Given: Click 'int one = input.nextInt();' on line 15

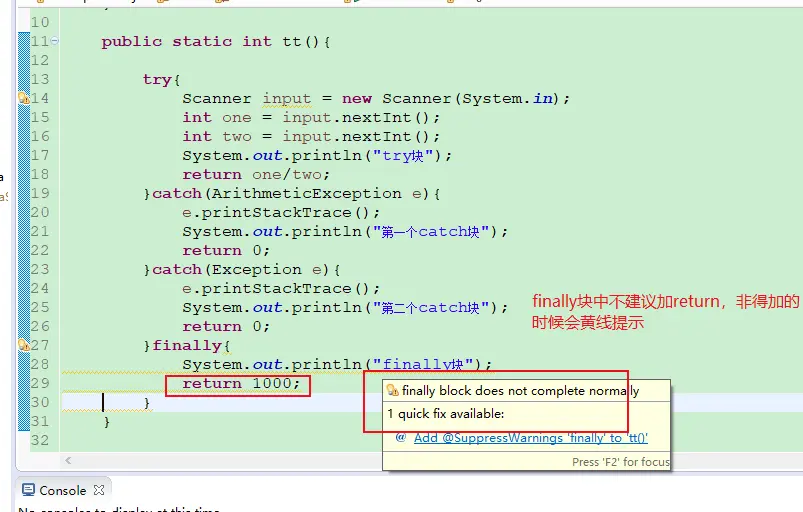Looking at the screenshot, I should click(311, 118).
